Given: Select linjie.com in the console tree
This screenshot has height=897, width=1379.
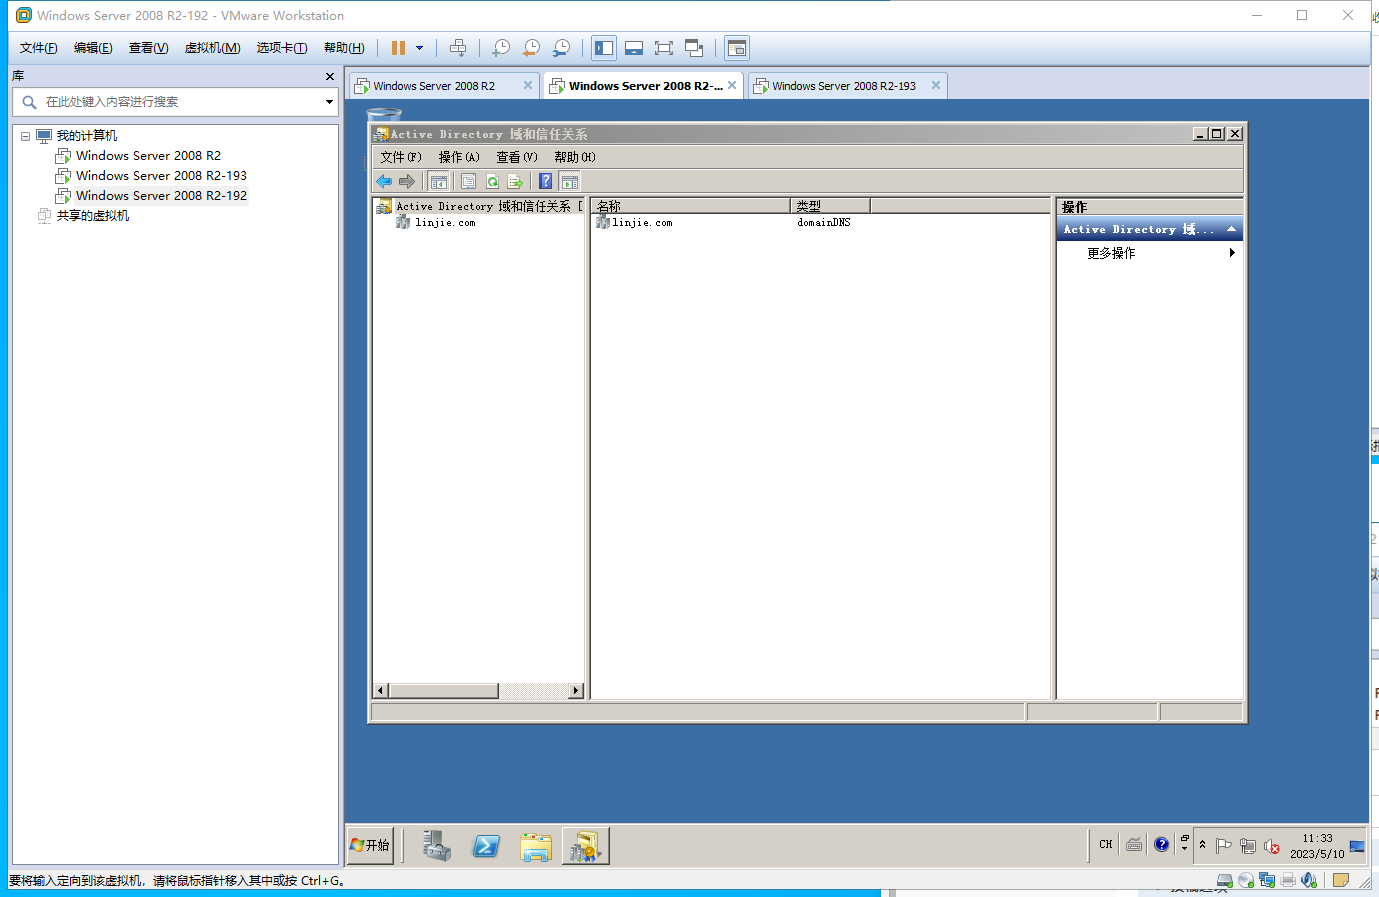Looking at the screenshot, I should pos(445,223).
